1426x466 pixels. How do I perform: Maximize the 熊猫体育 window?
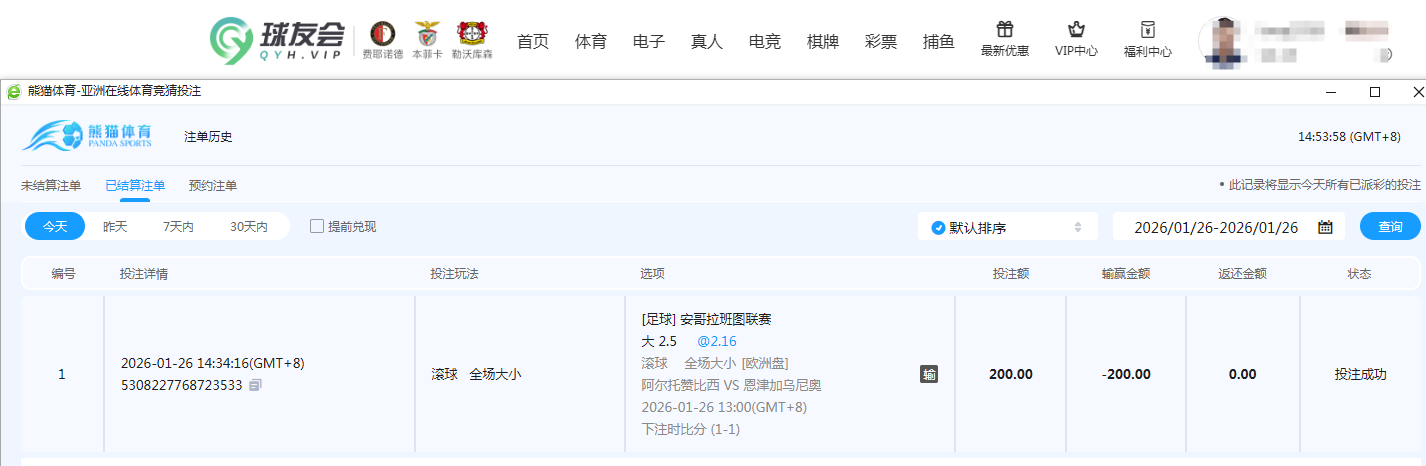[x=1375, y=92]
